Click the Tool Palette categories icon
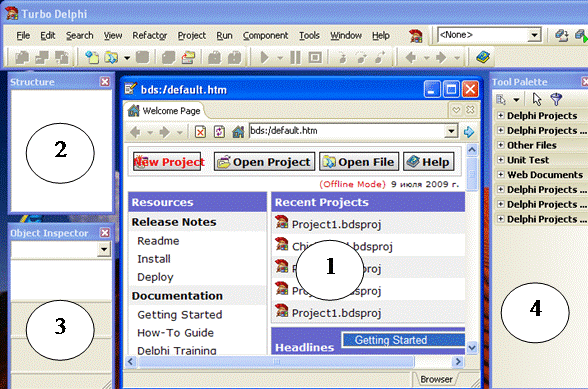 tap(501, 100)
